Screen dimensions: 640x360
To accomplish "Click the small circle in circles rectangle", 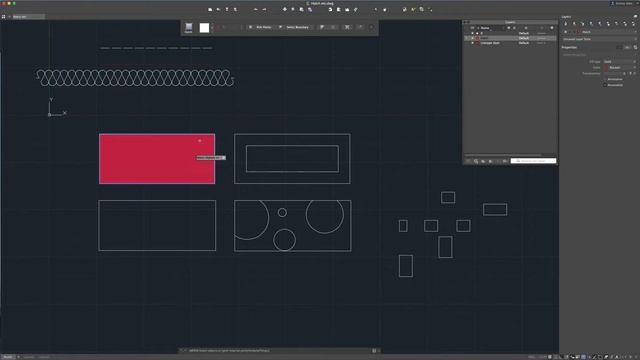I will coord(282,212).
